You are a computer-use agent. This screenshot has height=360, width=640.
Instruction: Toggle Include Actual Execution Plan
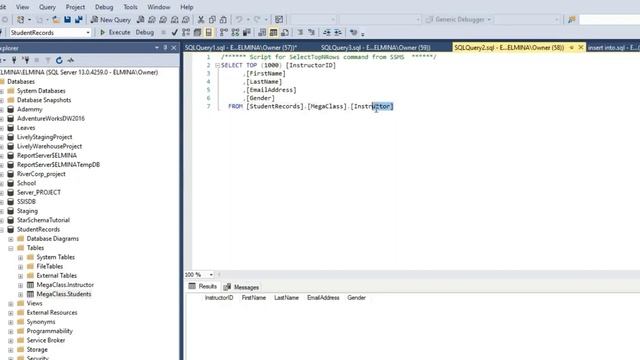pyautogui.click(x=224, y=32)
